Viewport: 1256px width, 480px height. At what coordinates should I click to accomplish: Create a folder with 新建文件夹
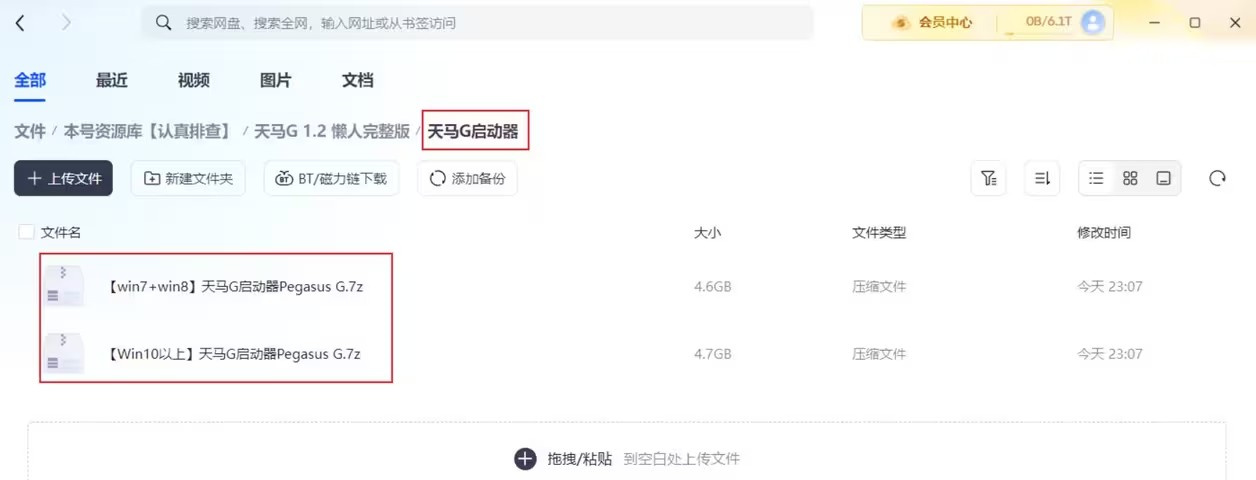(x=188, y=178)
